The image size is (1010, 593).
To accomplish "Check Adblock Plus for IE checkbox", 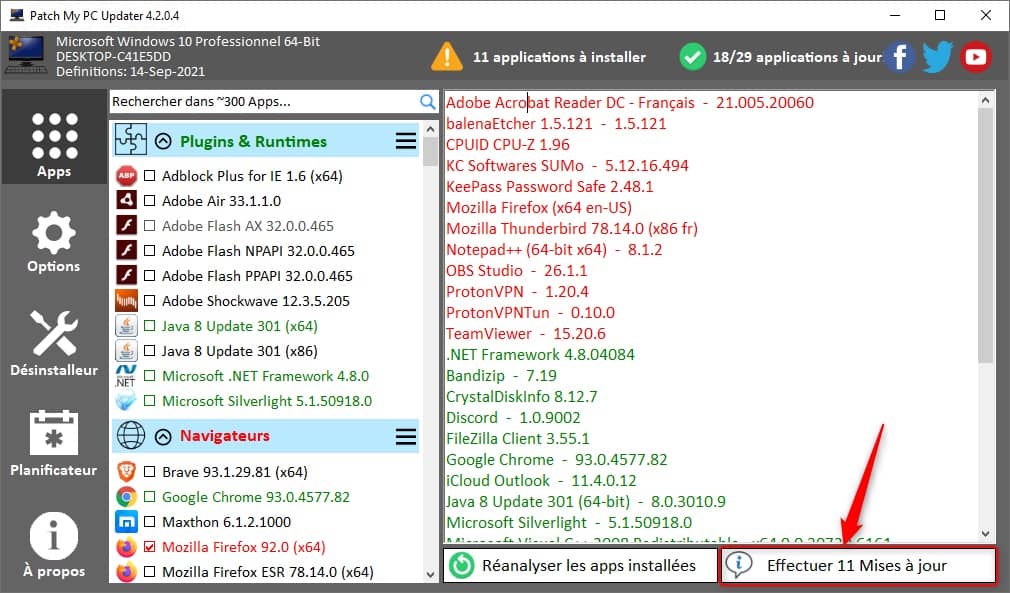I will coord(149,176).
